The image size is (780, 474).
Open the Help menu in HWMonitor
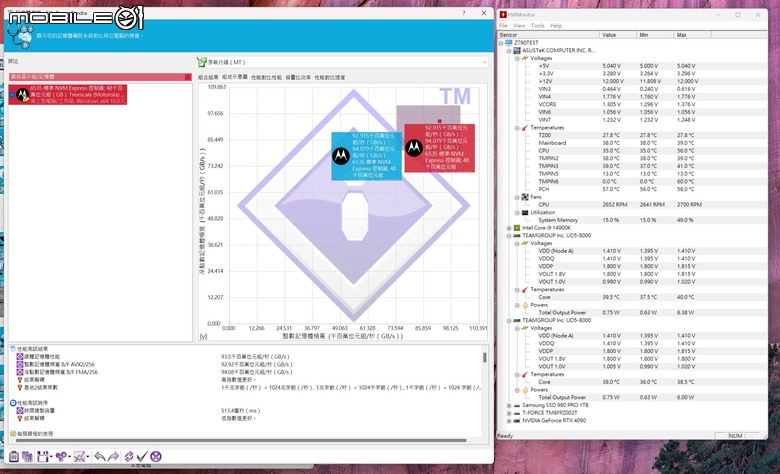click(556, 25)
